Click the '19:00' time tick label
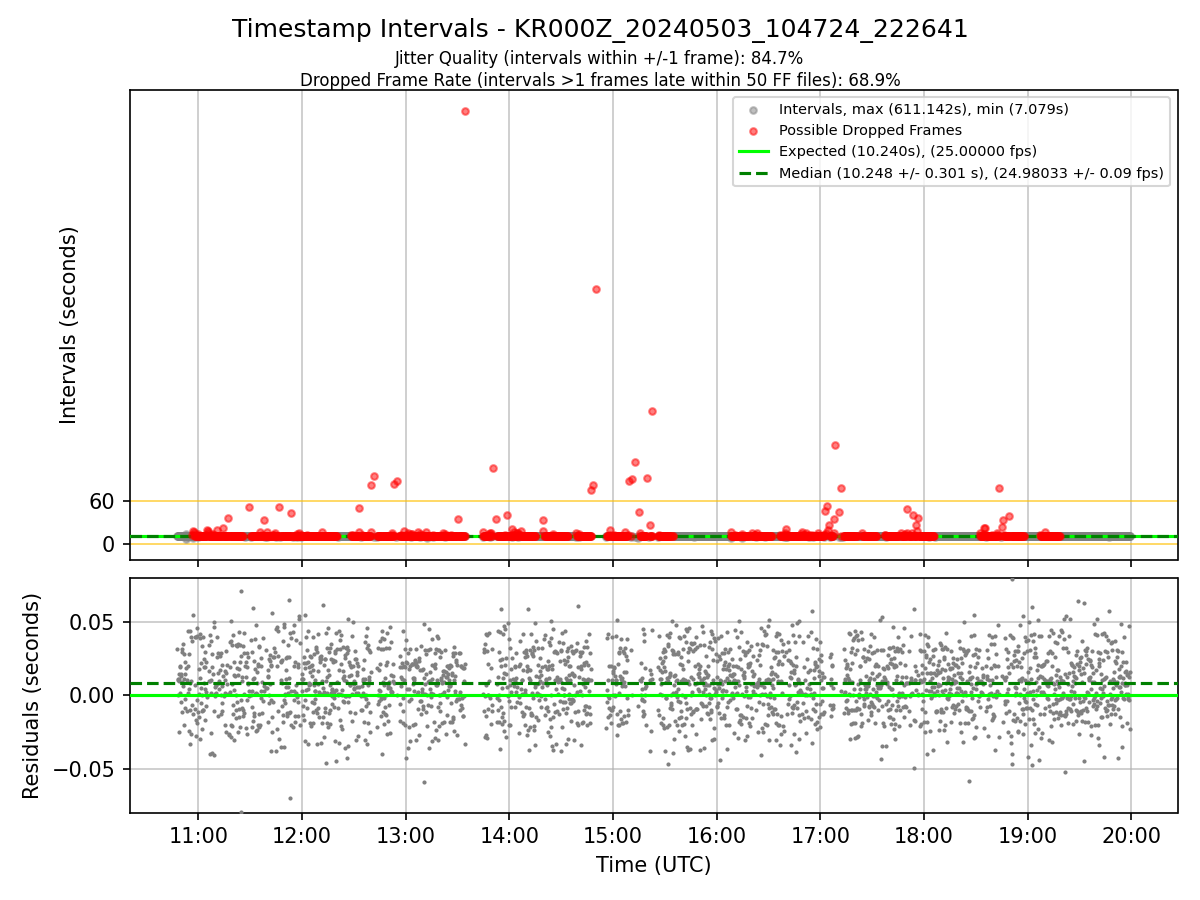The width and height of the screenshot is (1200, 900). coord(1028,834)
